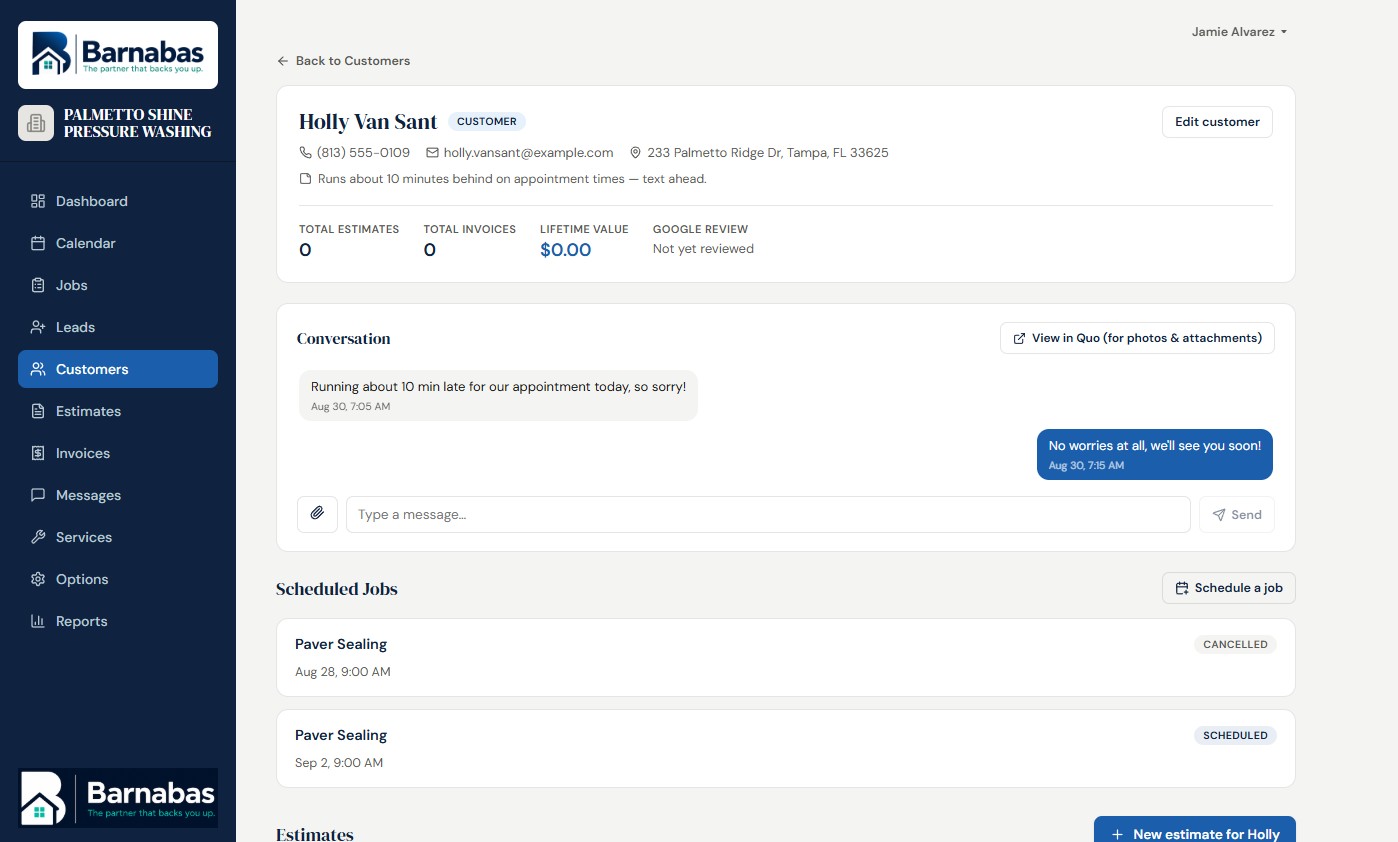Image resolution: width=1398 pixels, height=842 pixels.
Task: Click the phone icon beside (813) 555-0109
Action: tap(306, 153)
